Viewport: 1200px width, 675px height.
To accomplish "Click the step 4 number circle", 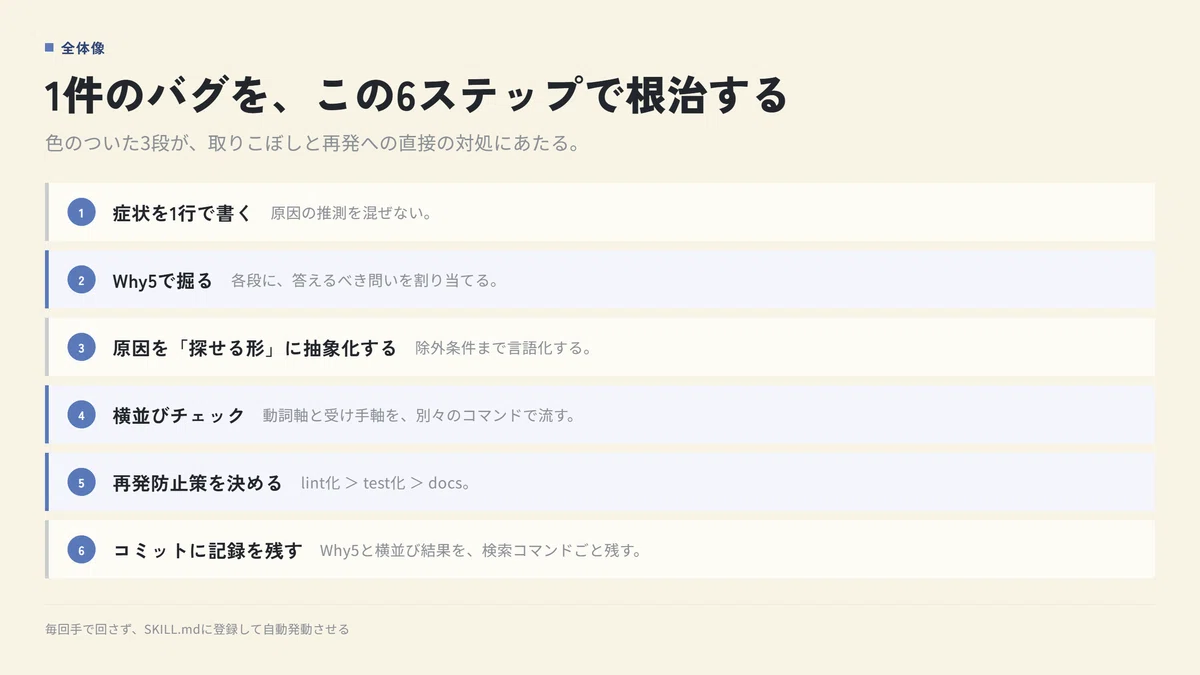I will (81, 414).
